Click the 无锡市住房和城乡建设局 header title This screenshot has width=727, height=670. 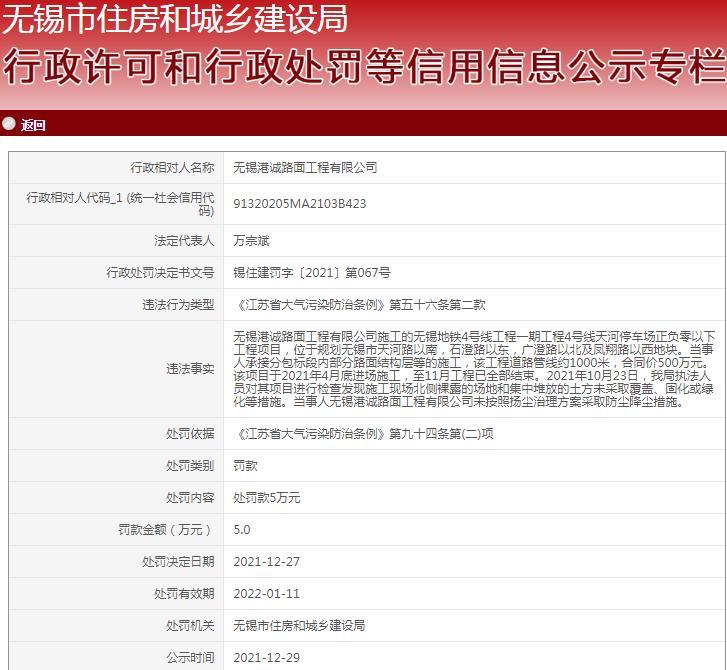175,19
